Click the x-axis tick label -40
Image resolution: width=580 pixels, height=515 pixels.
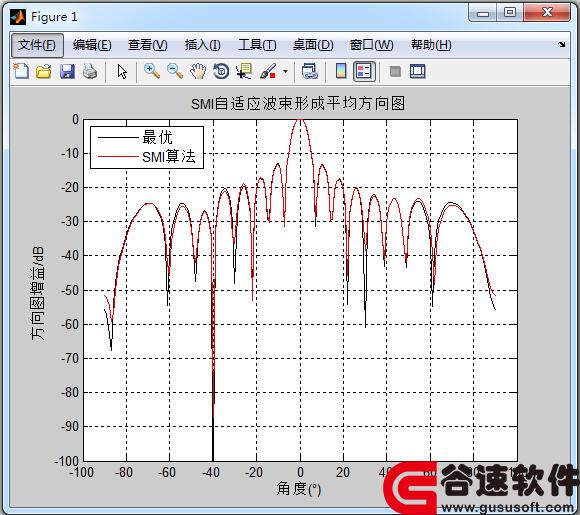[210, 472]
